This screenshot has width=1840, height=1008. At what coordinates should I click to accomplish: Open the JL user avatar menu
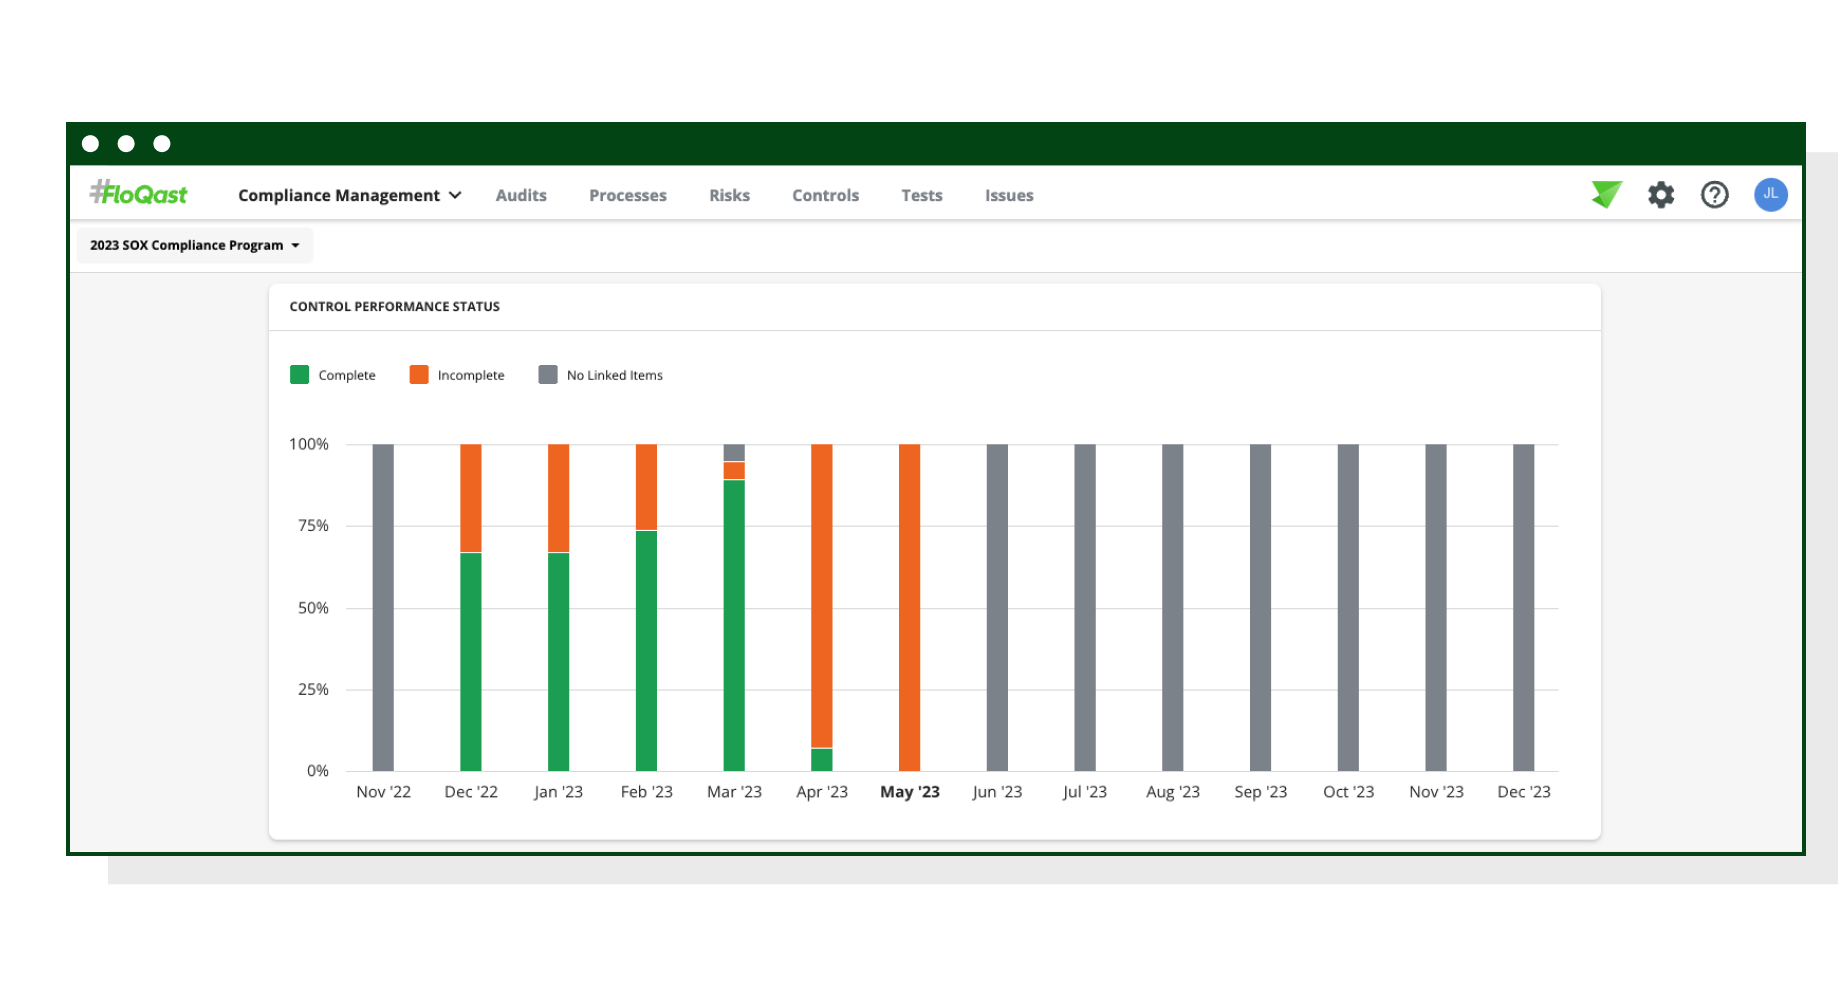[x=1770, y=195]
